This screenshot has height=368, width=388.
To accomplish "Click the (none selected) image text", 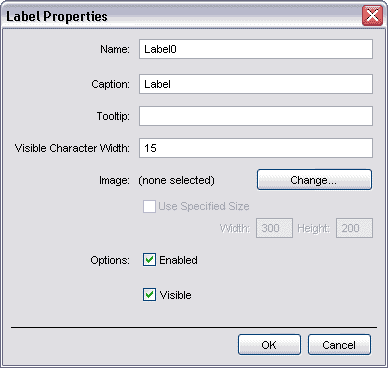I will tap(176, 180).
